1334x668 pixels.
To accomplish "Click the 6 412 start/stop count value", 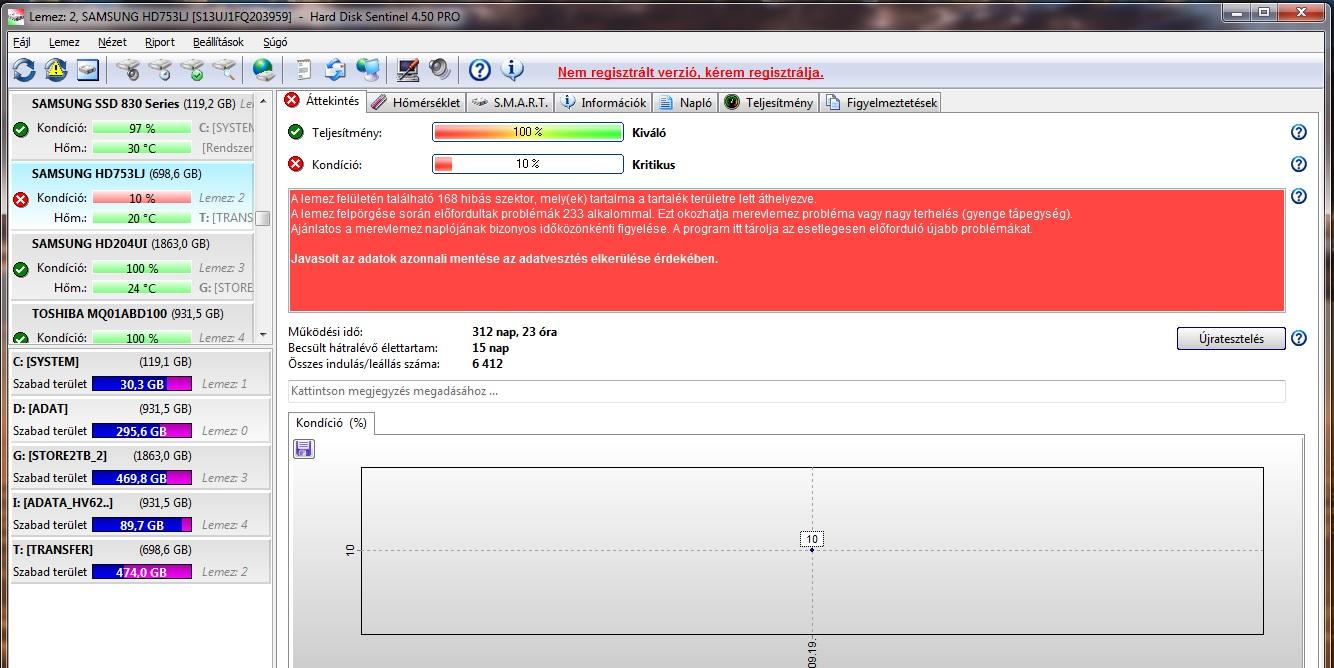I will click(x=488, y=363).
